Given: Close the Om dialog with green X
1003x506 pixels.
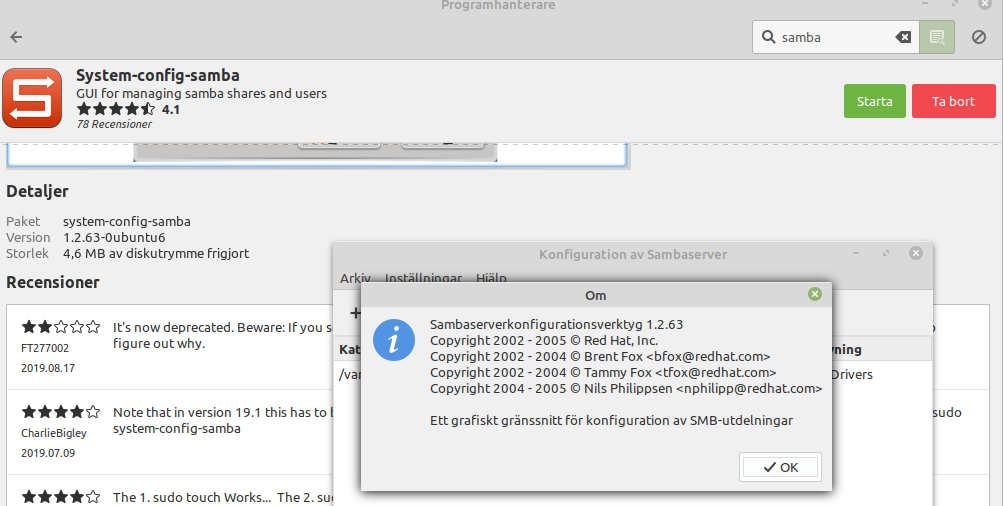Looking at the screenshot, I should 814,294.
